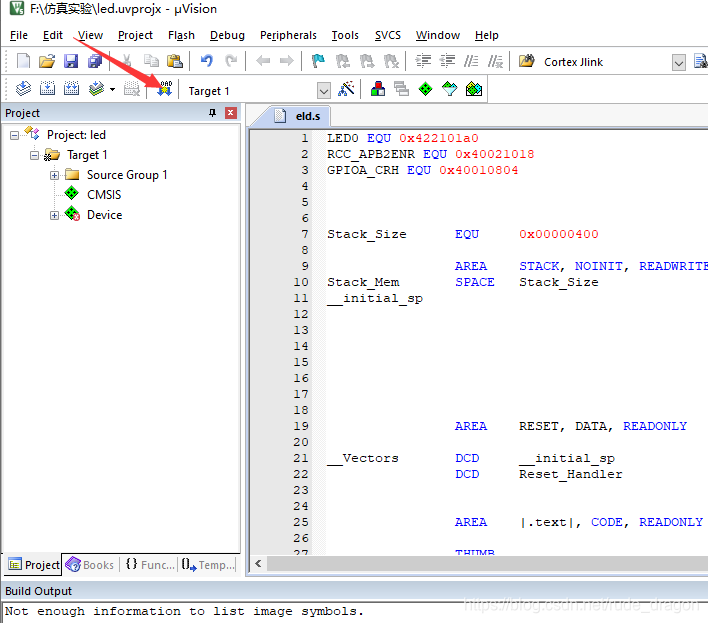
Task: Select CMSIS in project tree
Action: (x=104, y=195)
